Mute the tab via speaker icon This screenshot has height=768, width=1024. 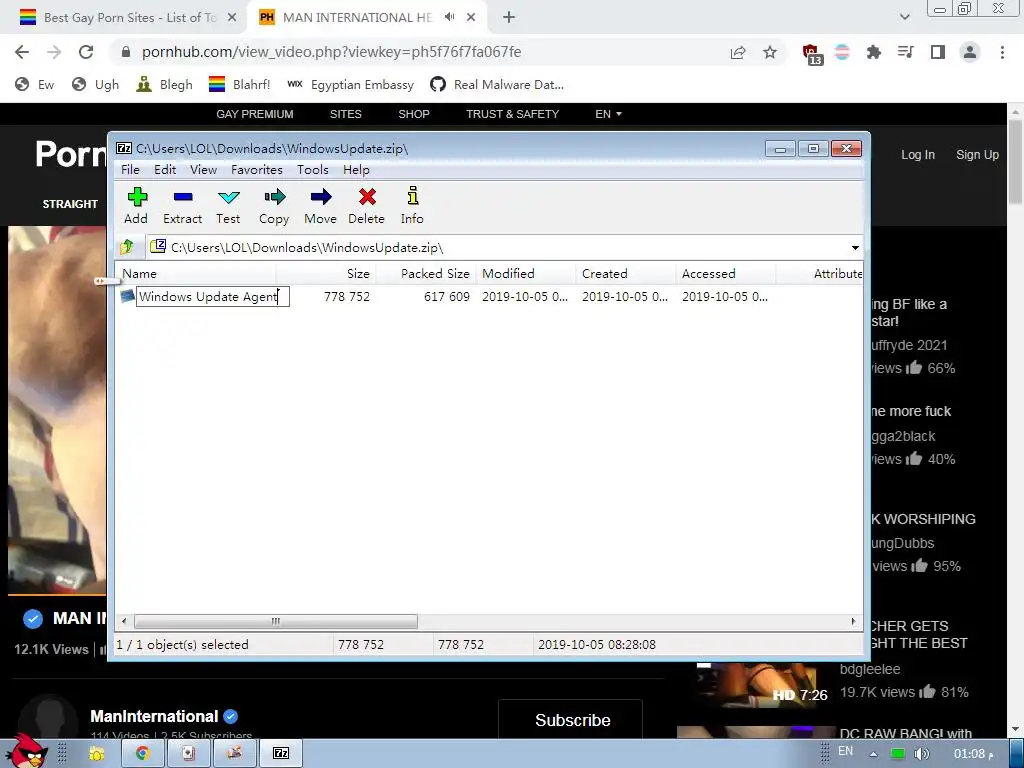pyautogui.click(x=449, y=17)
